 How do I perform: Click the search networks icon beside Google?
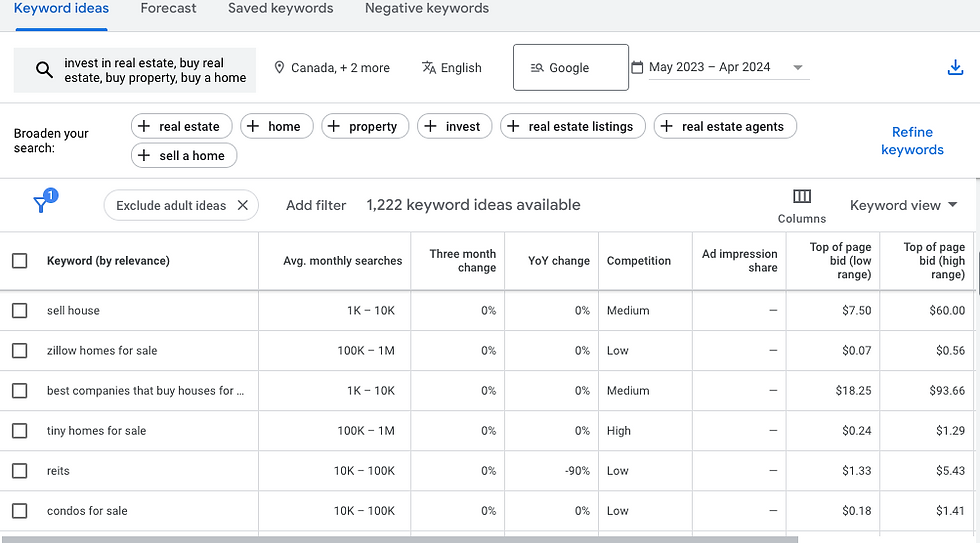click(x=537, y=67)
